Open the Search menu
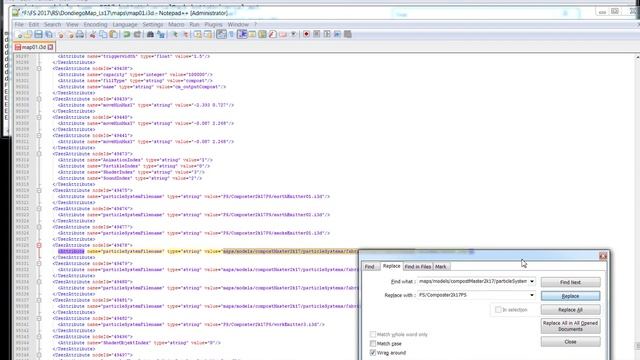The height and width of the screenshot is (360, 640). (x=52, y=24)
